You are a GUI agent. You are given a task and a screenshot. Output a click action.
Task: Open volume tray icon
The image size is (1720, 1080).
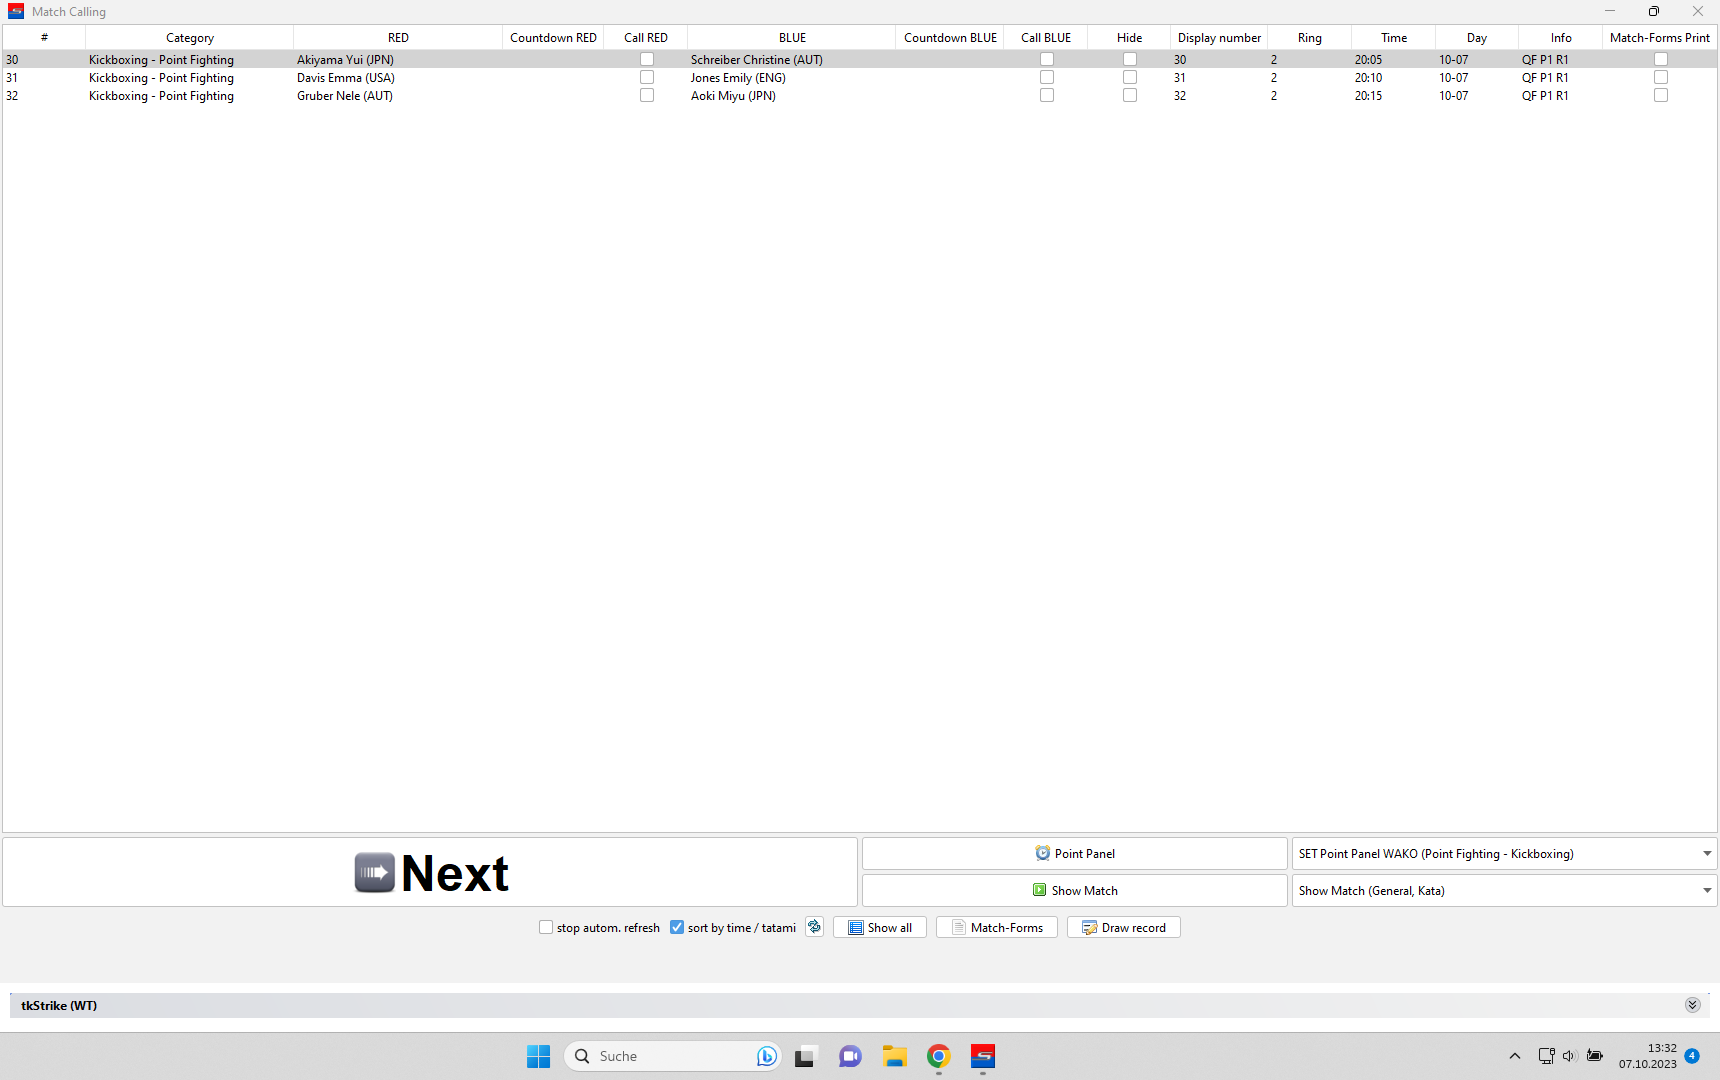(1569, 1056)
